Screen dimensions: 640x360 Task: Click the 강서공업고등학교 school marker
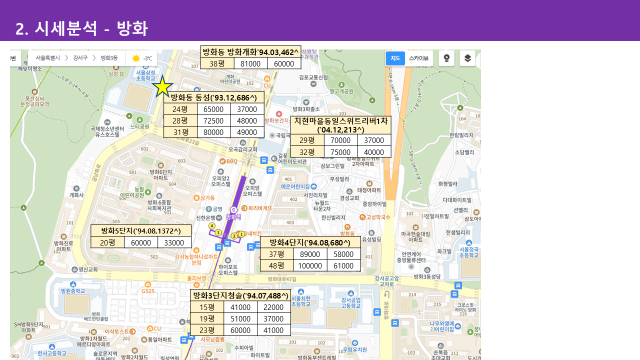pos(351,293)
